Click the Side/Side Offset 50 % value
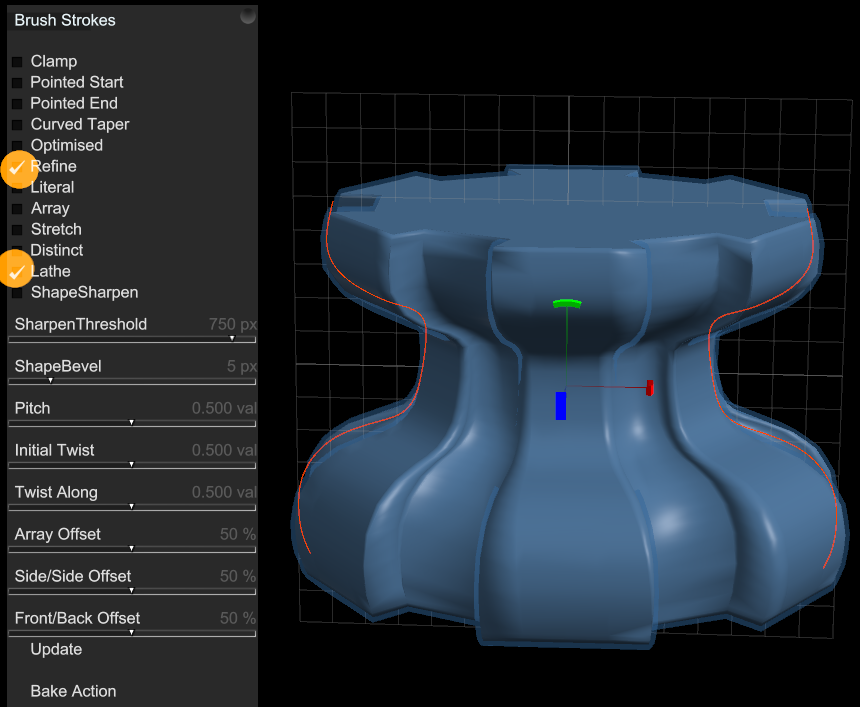860x707 pixels. (237, 576)
